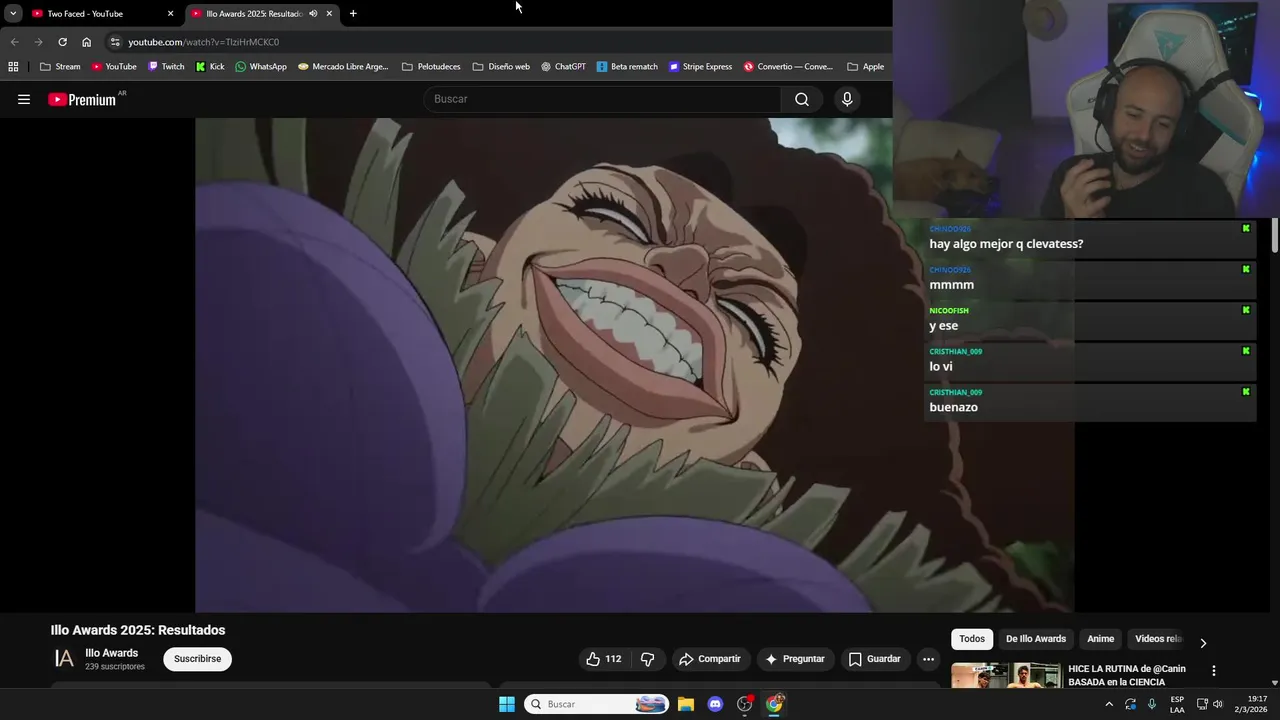Viewport: 1280px width, 720px height.
Task: Open the Beta rematch bookmark
Action: click(627, 67)
